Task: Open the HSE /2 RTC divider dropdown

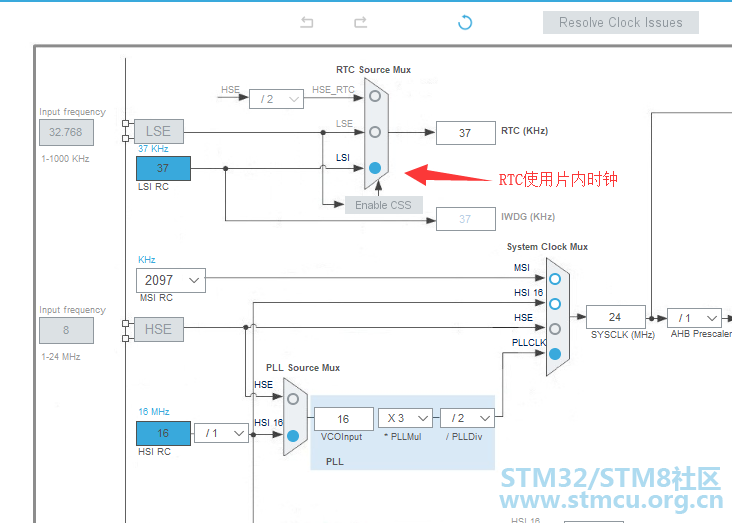Action: tap(276, 99)
